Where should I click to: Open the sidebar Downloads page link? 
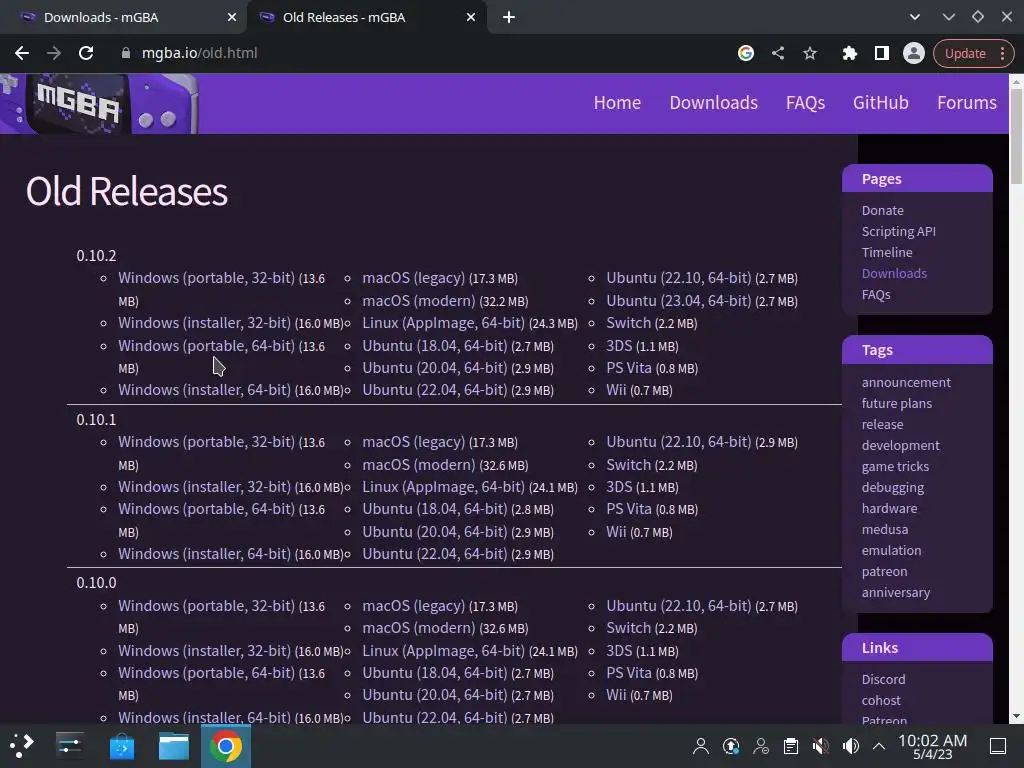point(894,273)
